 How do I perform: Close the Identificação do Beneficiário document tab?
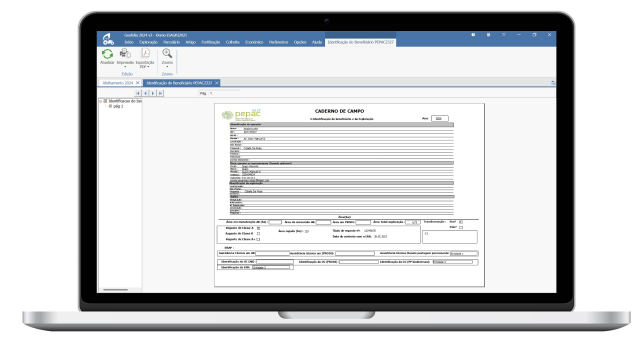pos(217,83)
